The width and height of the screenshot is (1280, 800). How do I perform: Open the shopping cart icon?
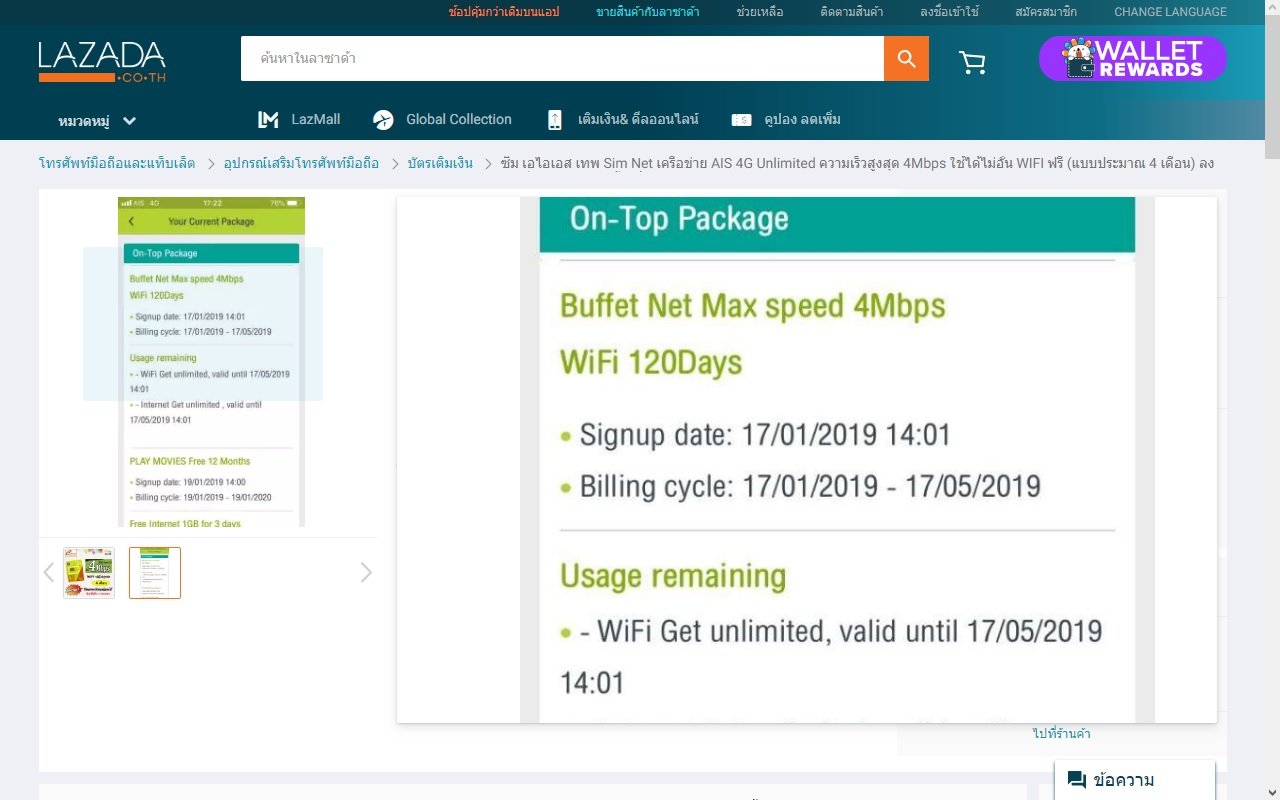[972, 62]
